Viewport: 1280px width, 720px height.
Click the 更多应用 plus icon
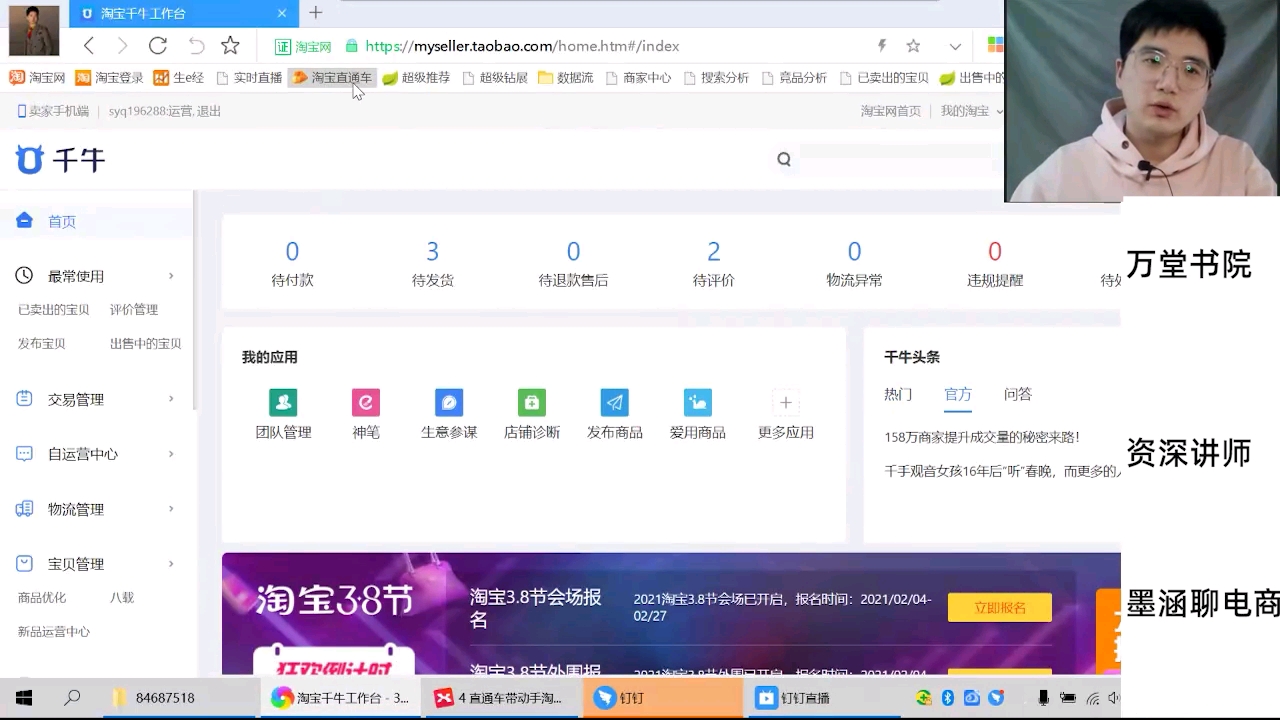(786, 402)
